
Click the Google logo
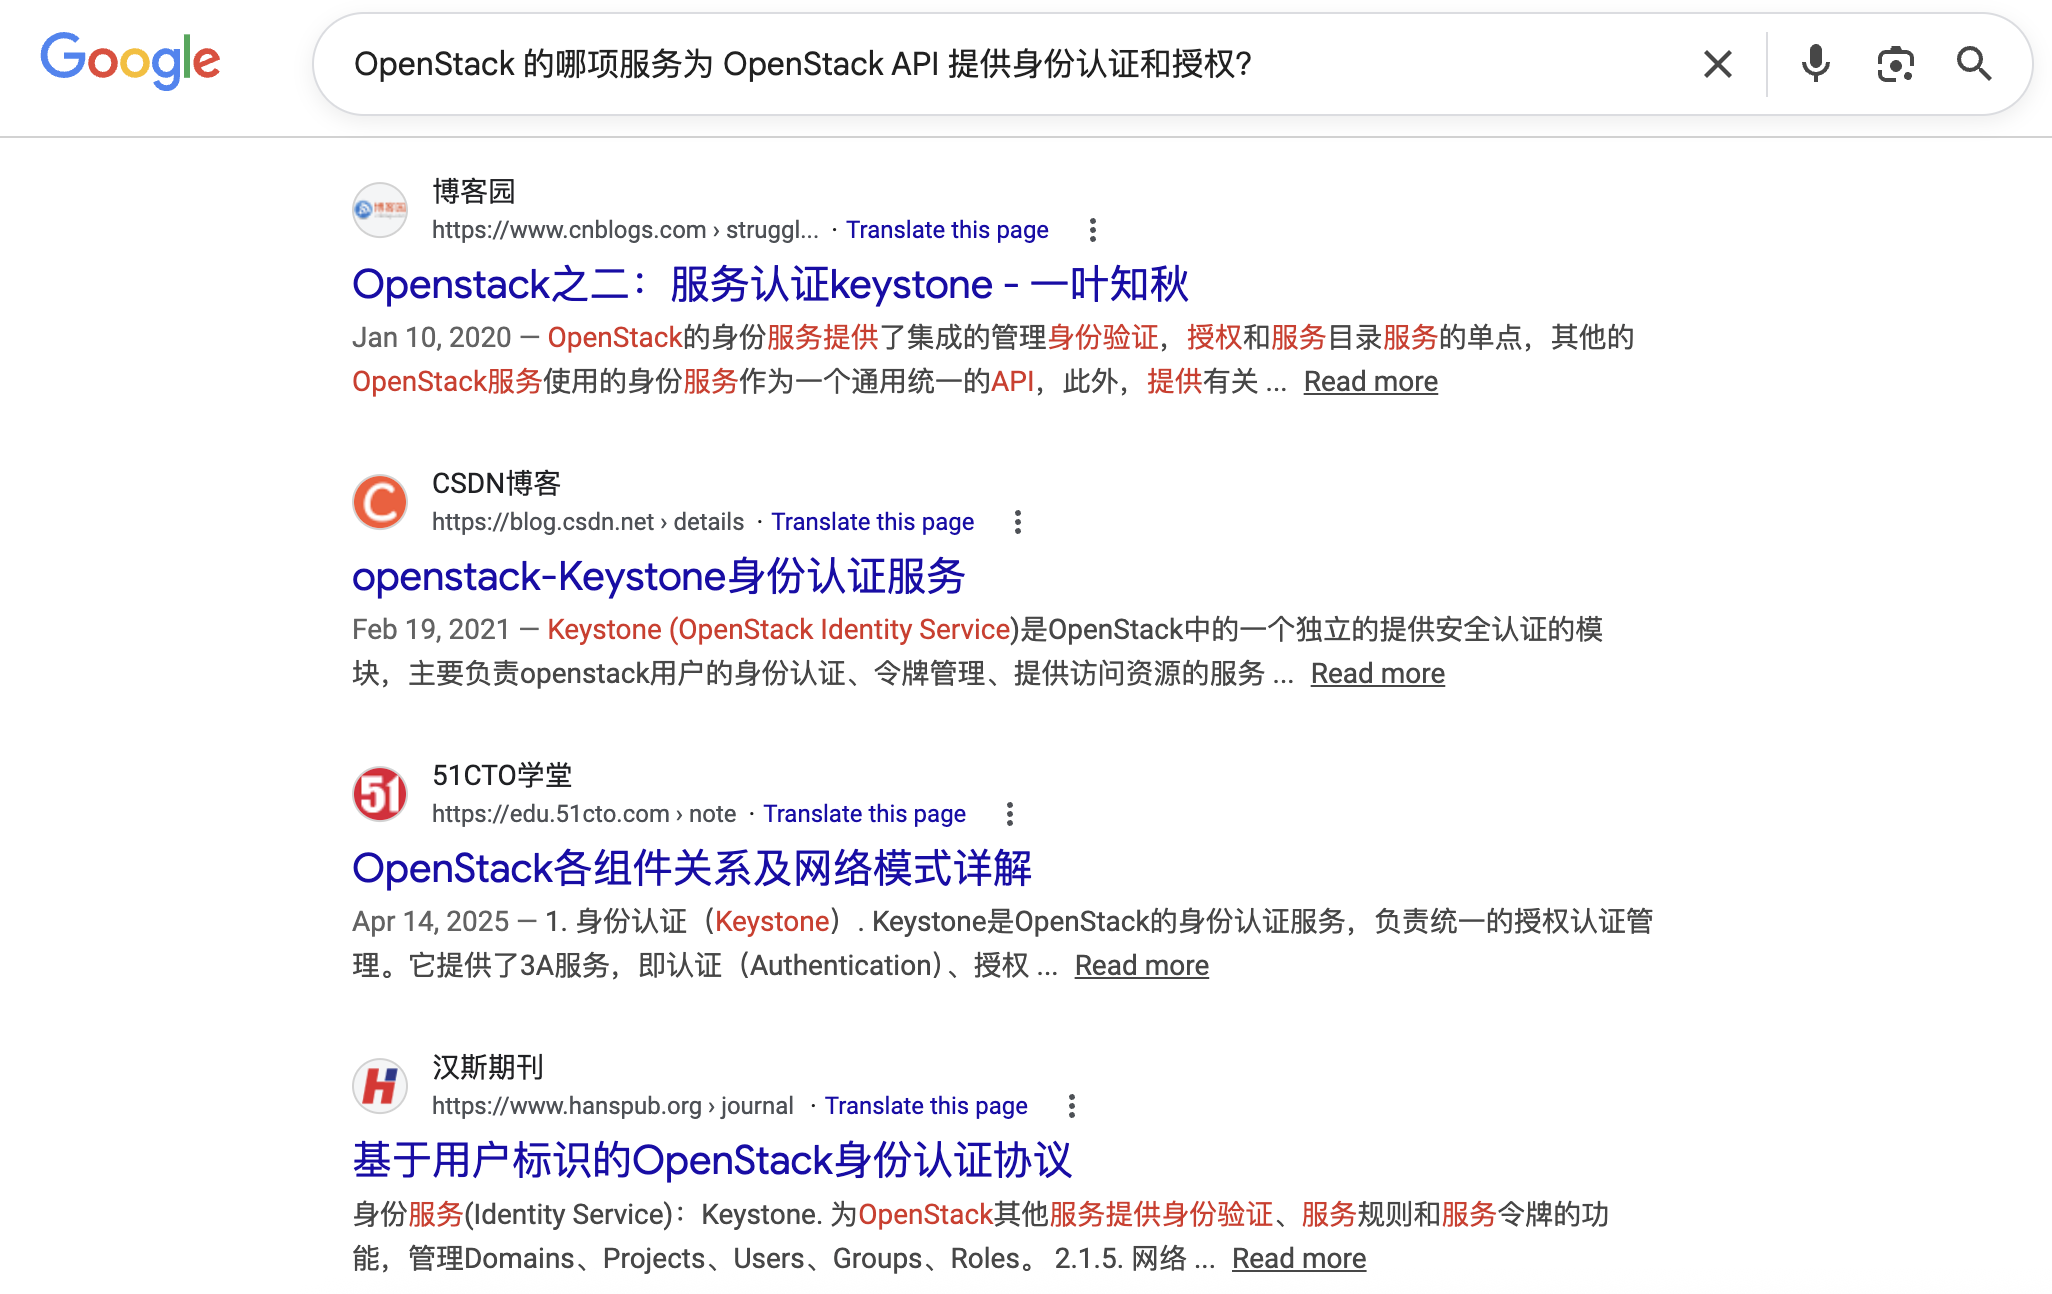tap(130, 61)
